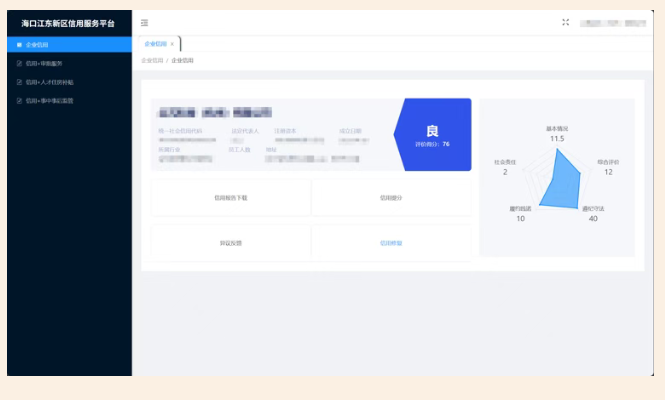Click the 信用+审批服务 sidebar icon
Screen dimensions: 665x400
point(19,63)
